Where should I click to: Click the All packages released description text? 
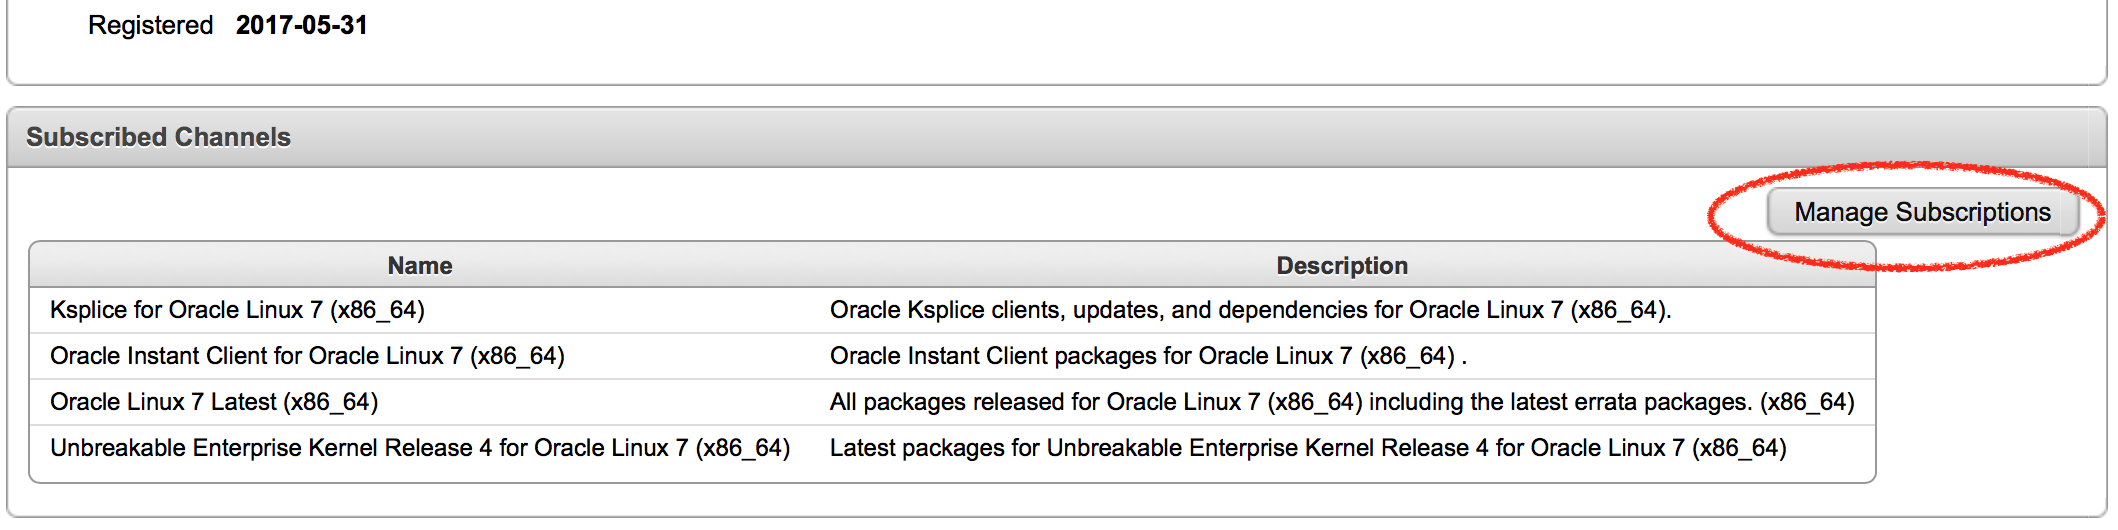(1341, 402)
